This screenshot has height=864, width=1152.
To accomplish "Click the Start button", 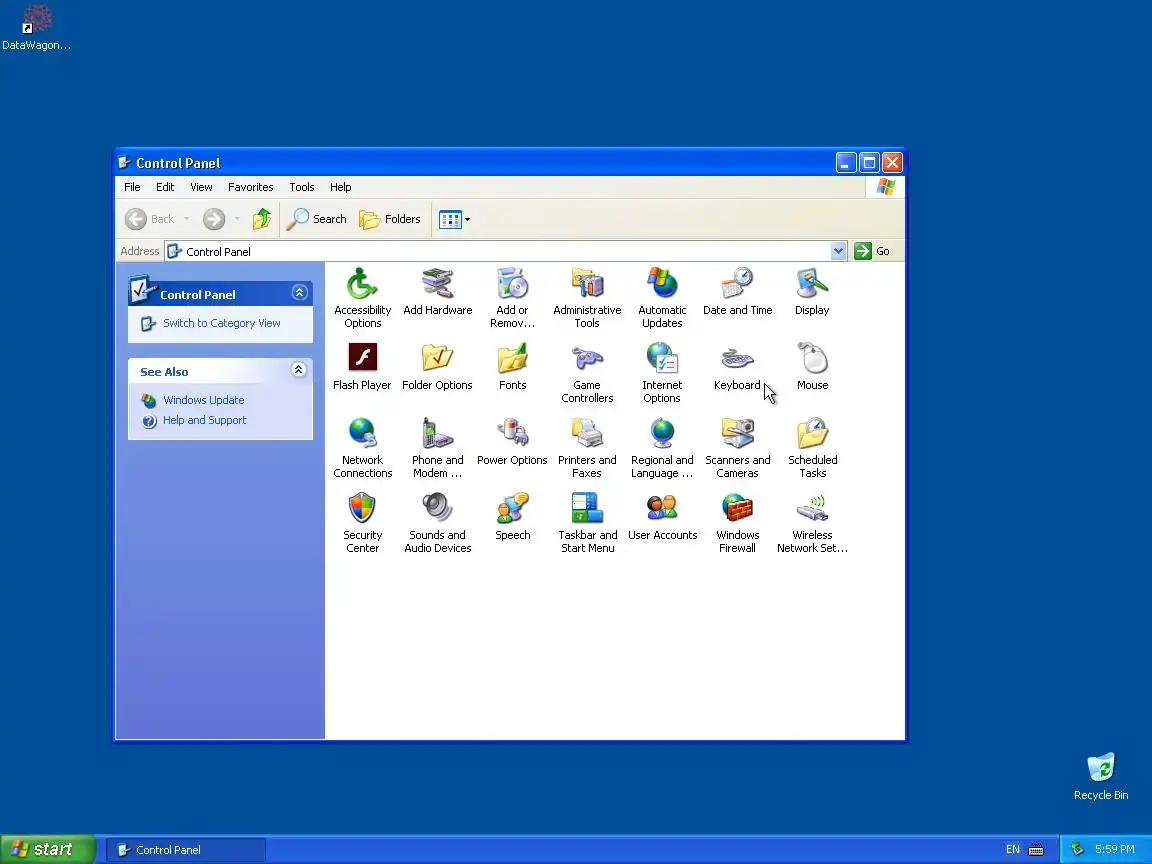I will 48,849.
